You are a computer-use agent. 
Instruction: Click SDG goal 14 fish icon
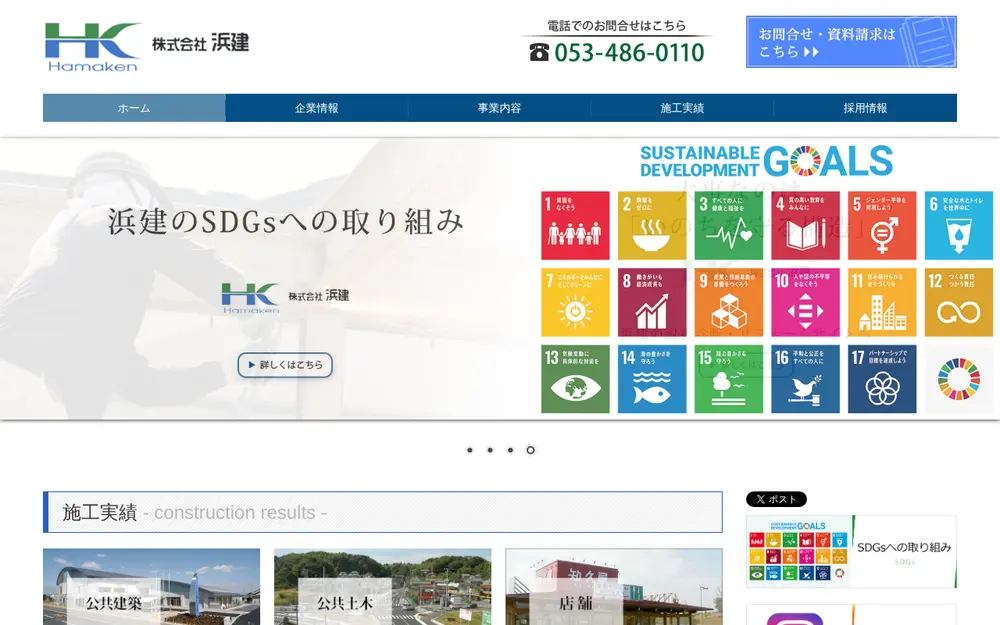652,379
